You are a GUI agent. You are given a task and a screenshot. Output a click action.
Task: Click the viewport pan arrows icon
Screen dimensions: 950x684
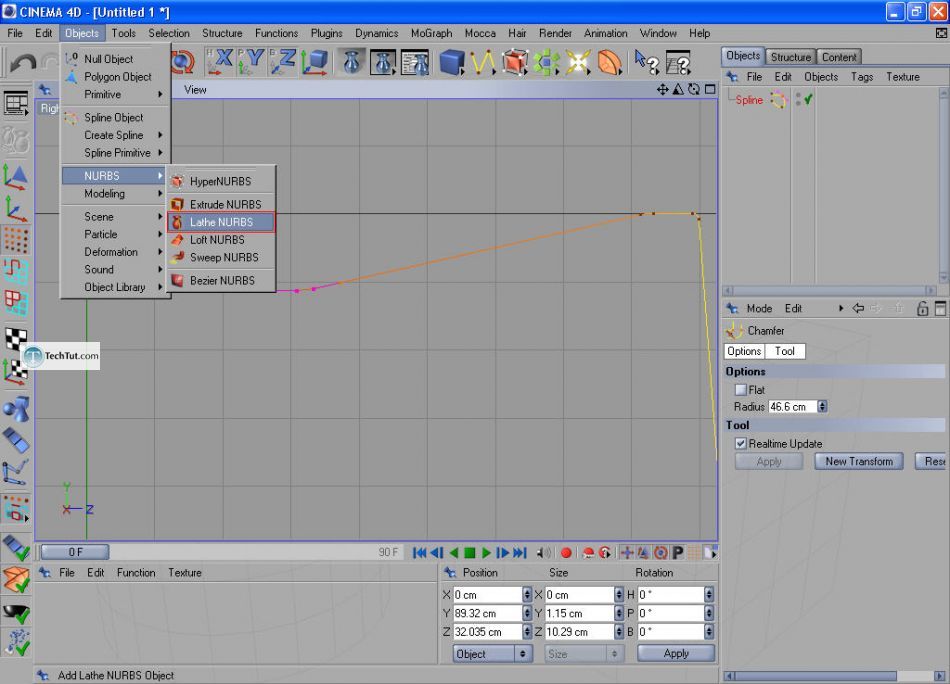coord(662,90)
